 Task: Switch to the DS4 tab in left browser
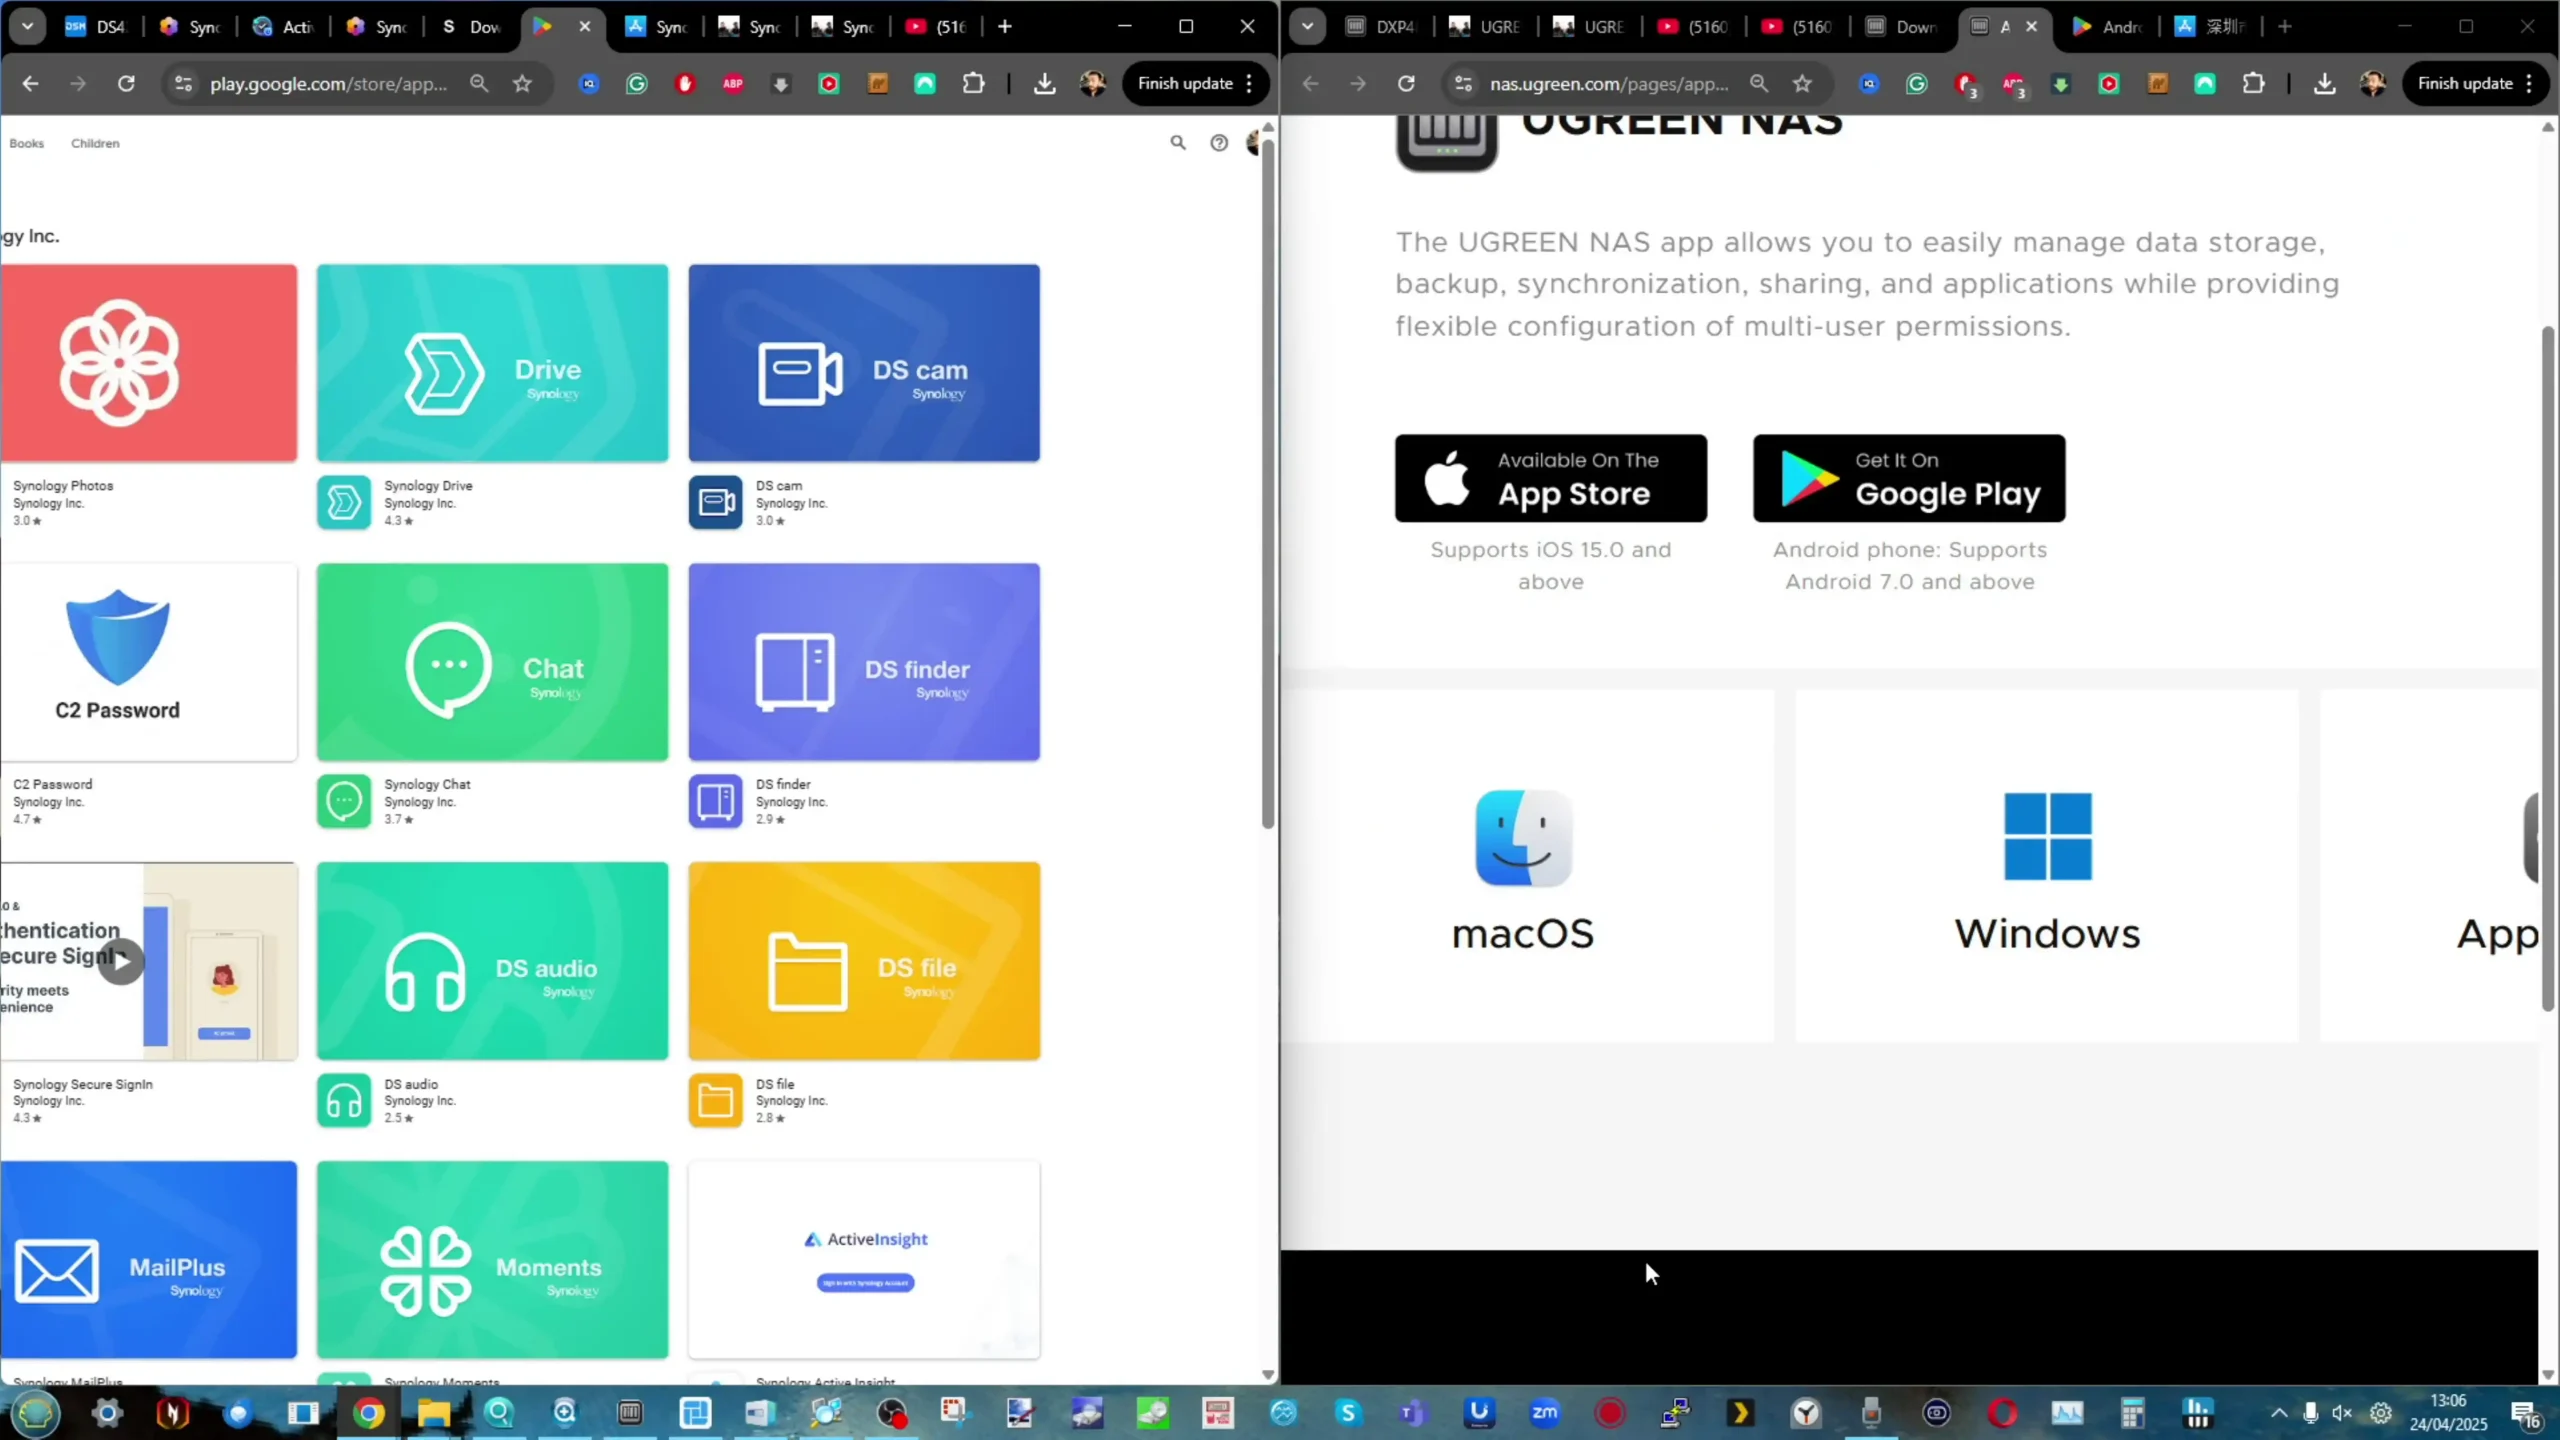[95, 27]
